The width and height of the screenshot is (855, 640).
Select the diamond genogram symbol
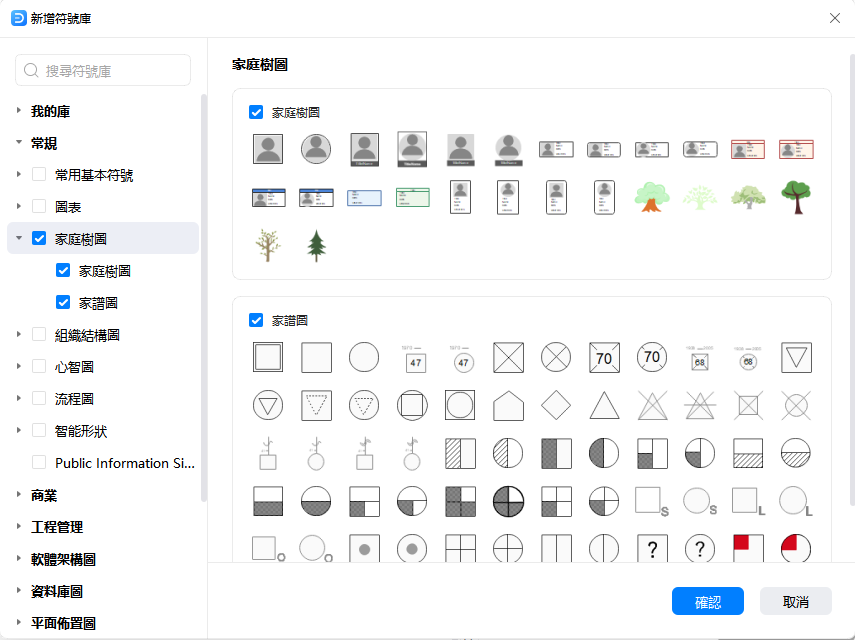pyautogui.click(x=555, y=405)
